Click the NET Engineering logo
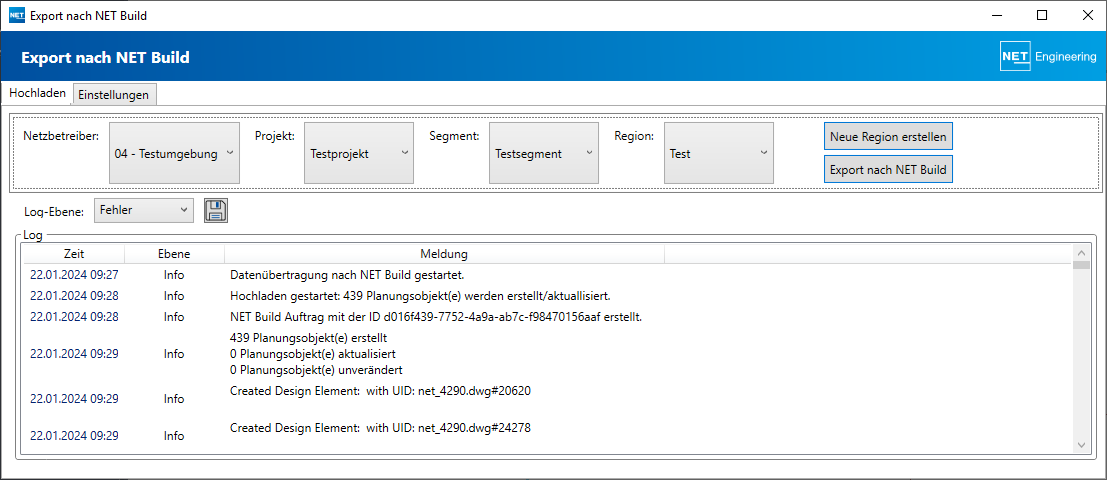This screenshot has height=480, width=1107. (1048, 57)
